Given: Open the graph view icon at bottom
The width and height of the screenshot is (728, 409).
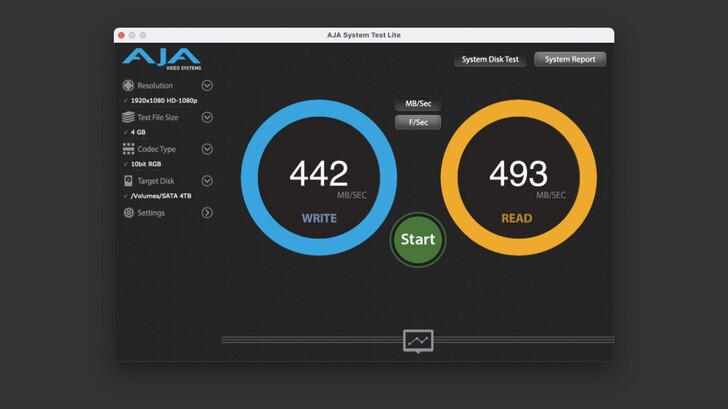Looking at the screenshot, I should click(x=418, y=341).
